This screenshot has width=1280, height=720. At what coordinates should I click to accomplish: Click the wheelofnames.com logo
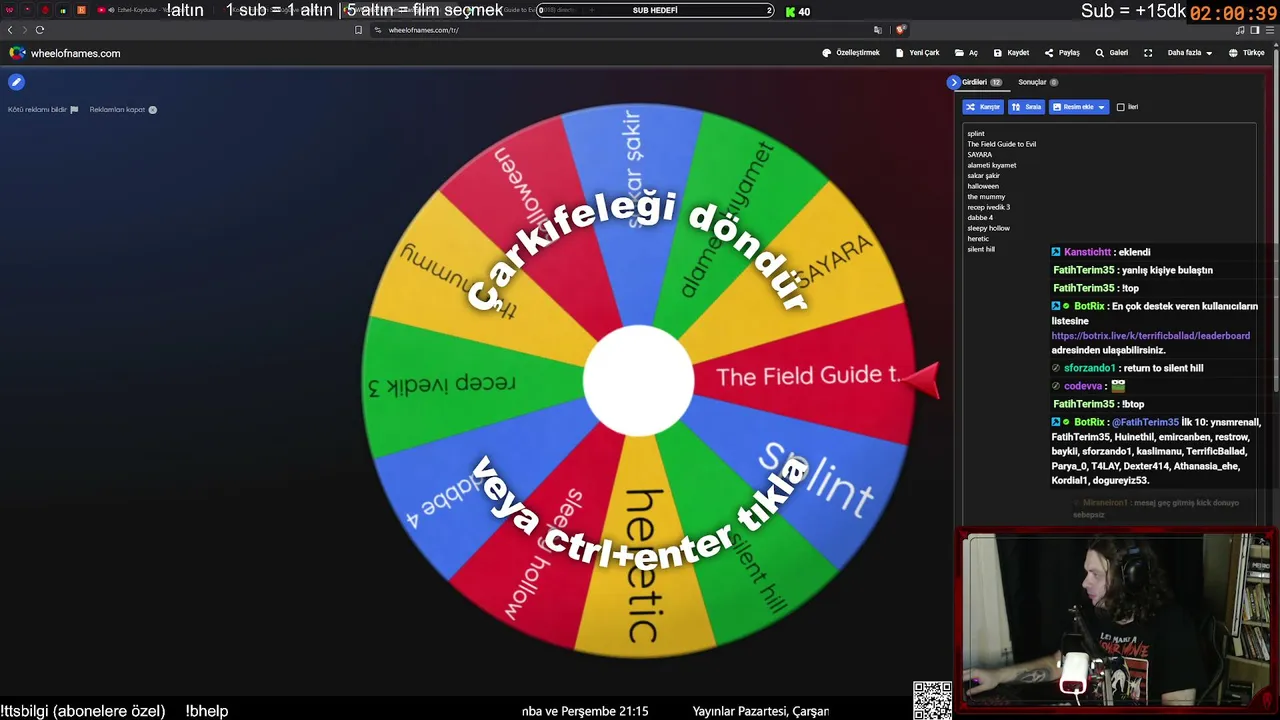pyautogui.click(x=65, y=53)
